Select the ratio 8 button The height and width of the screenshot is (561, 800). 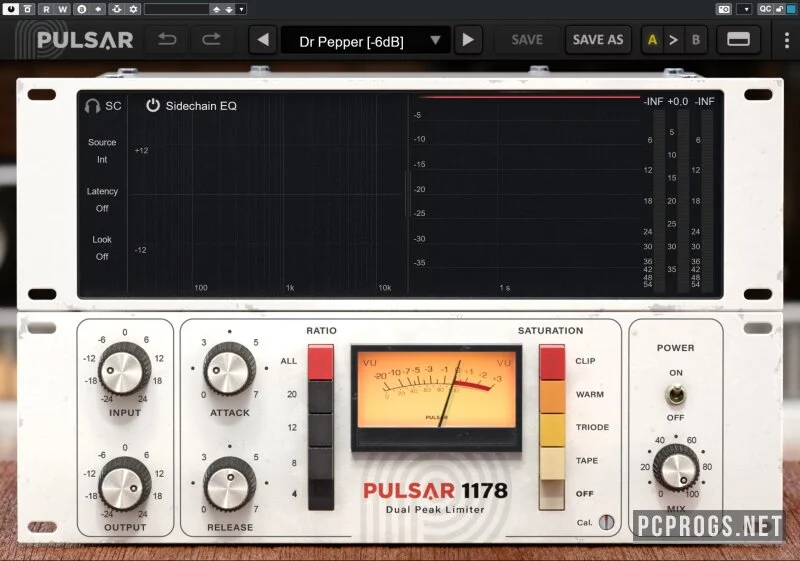(321, 463)
